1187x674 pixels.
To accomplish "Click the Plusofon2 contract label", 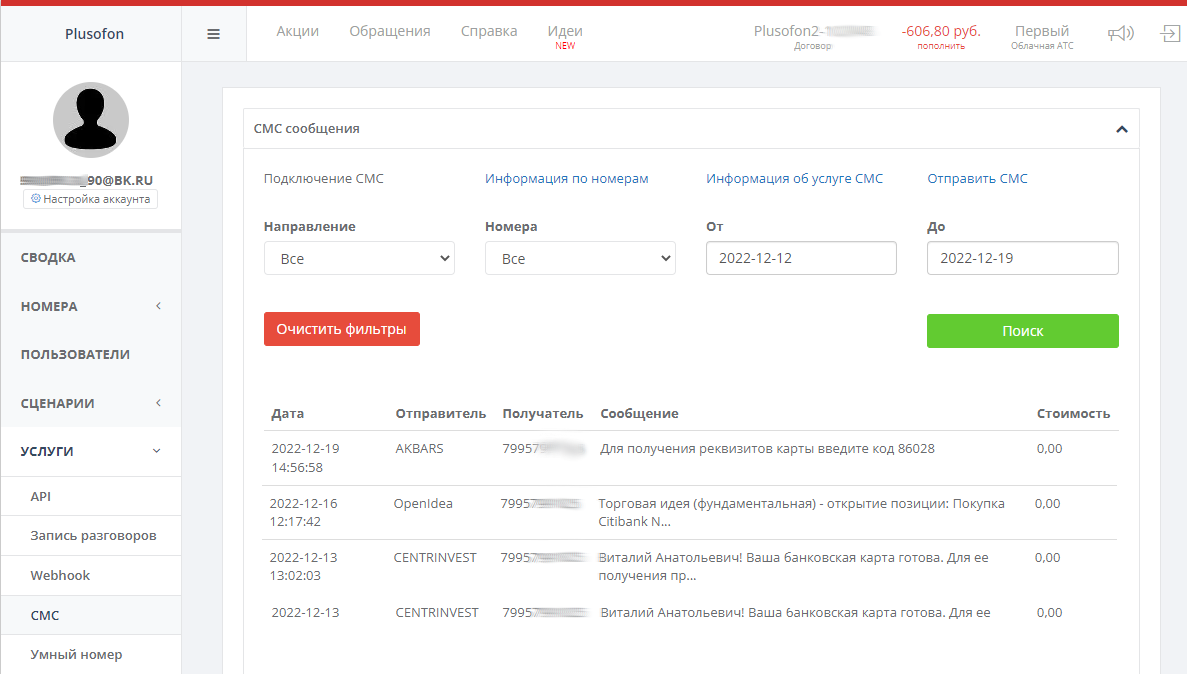I will coord(814,36).
